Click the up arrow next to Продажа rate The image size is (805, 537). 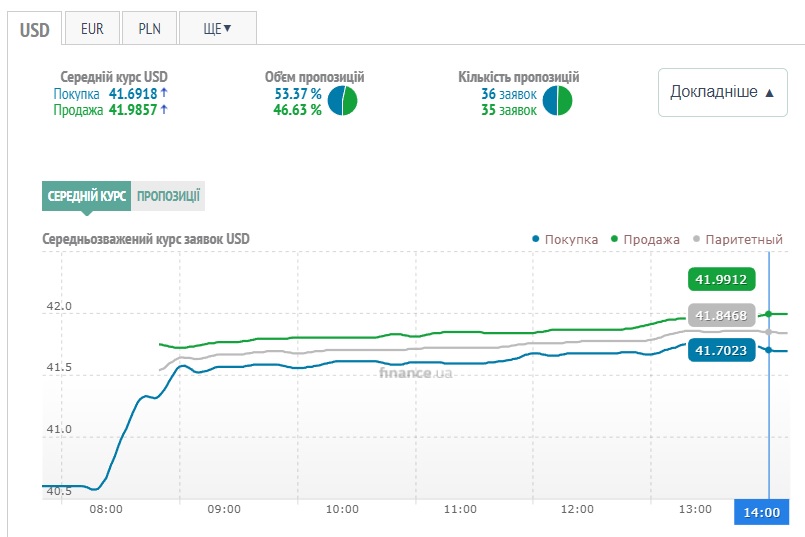click(x=164, y=110)
